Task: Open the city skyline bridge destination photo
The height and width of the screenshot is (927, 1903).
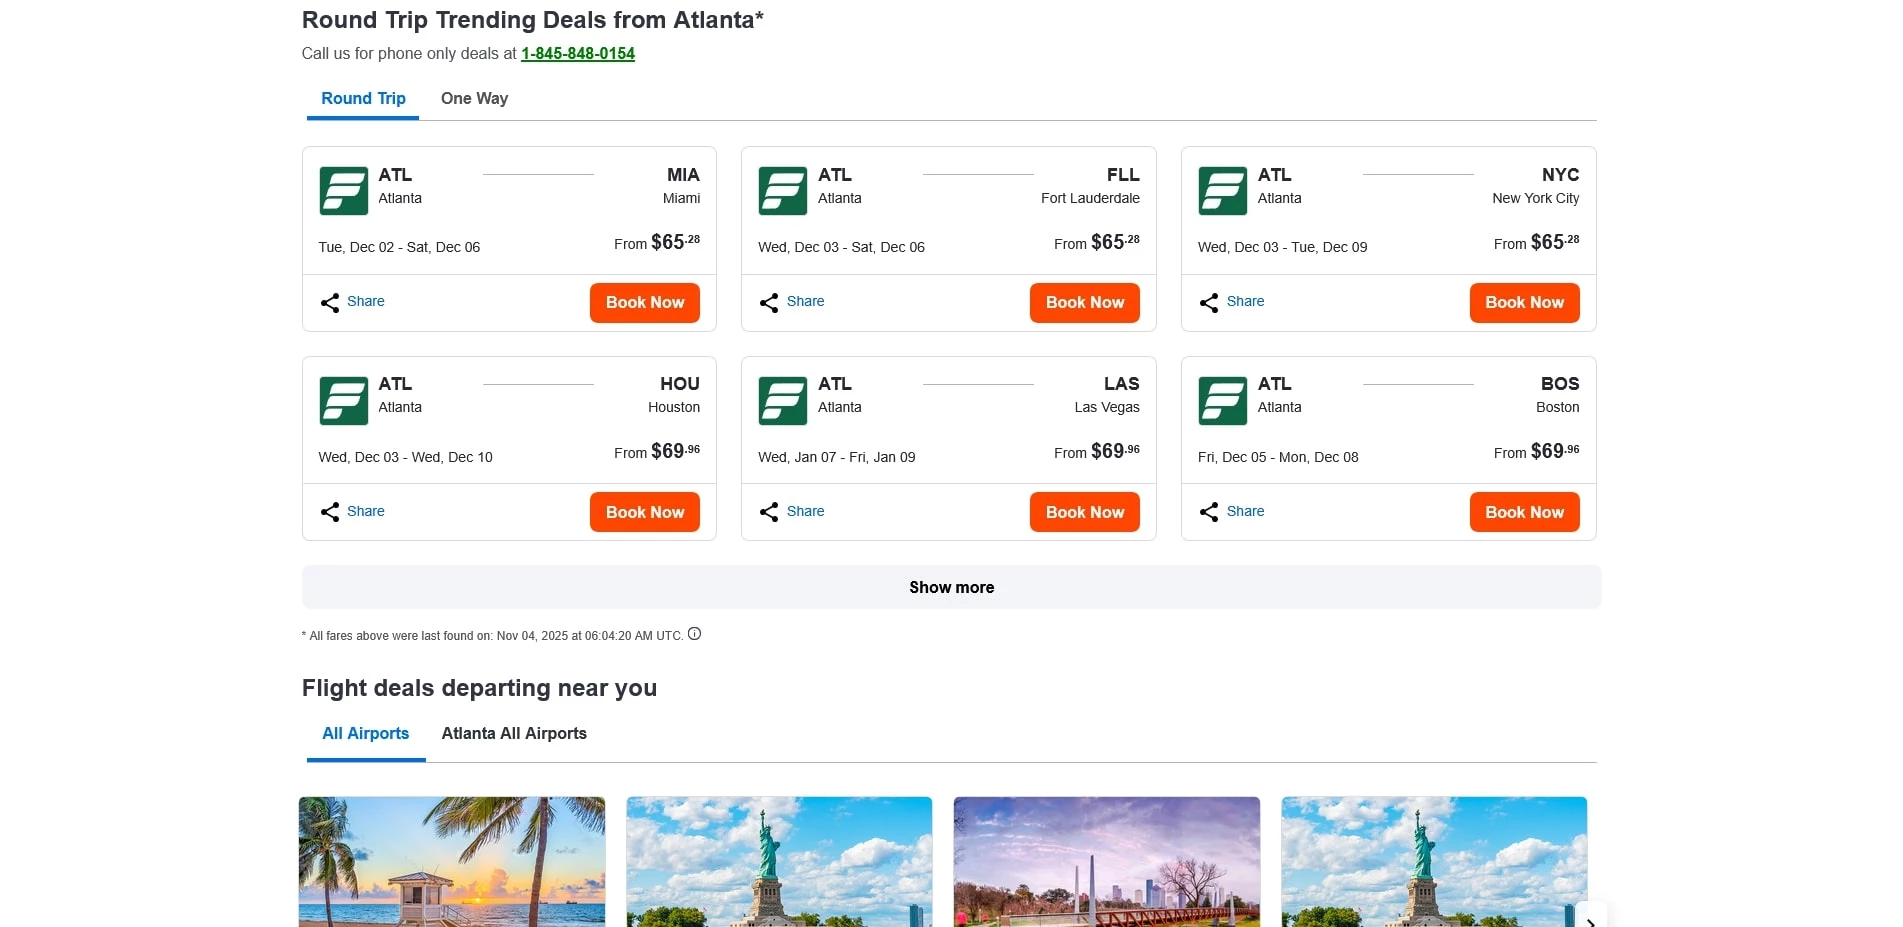Action: click(1106, 861)
